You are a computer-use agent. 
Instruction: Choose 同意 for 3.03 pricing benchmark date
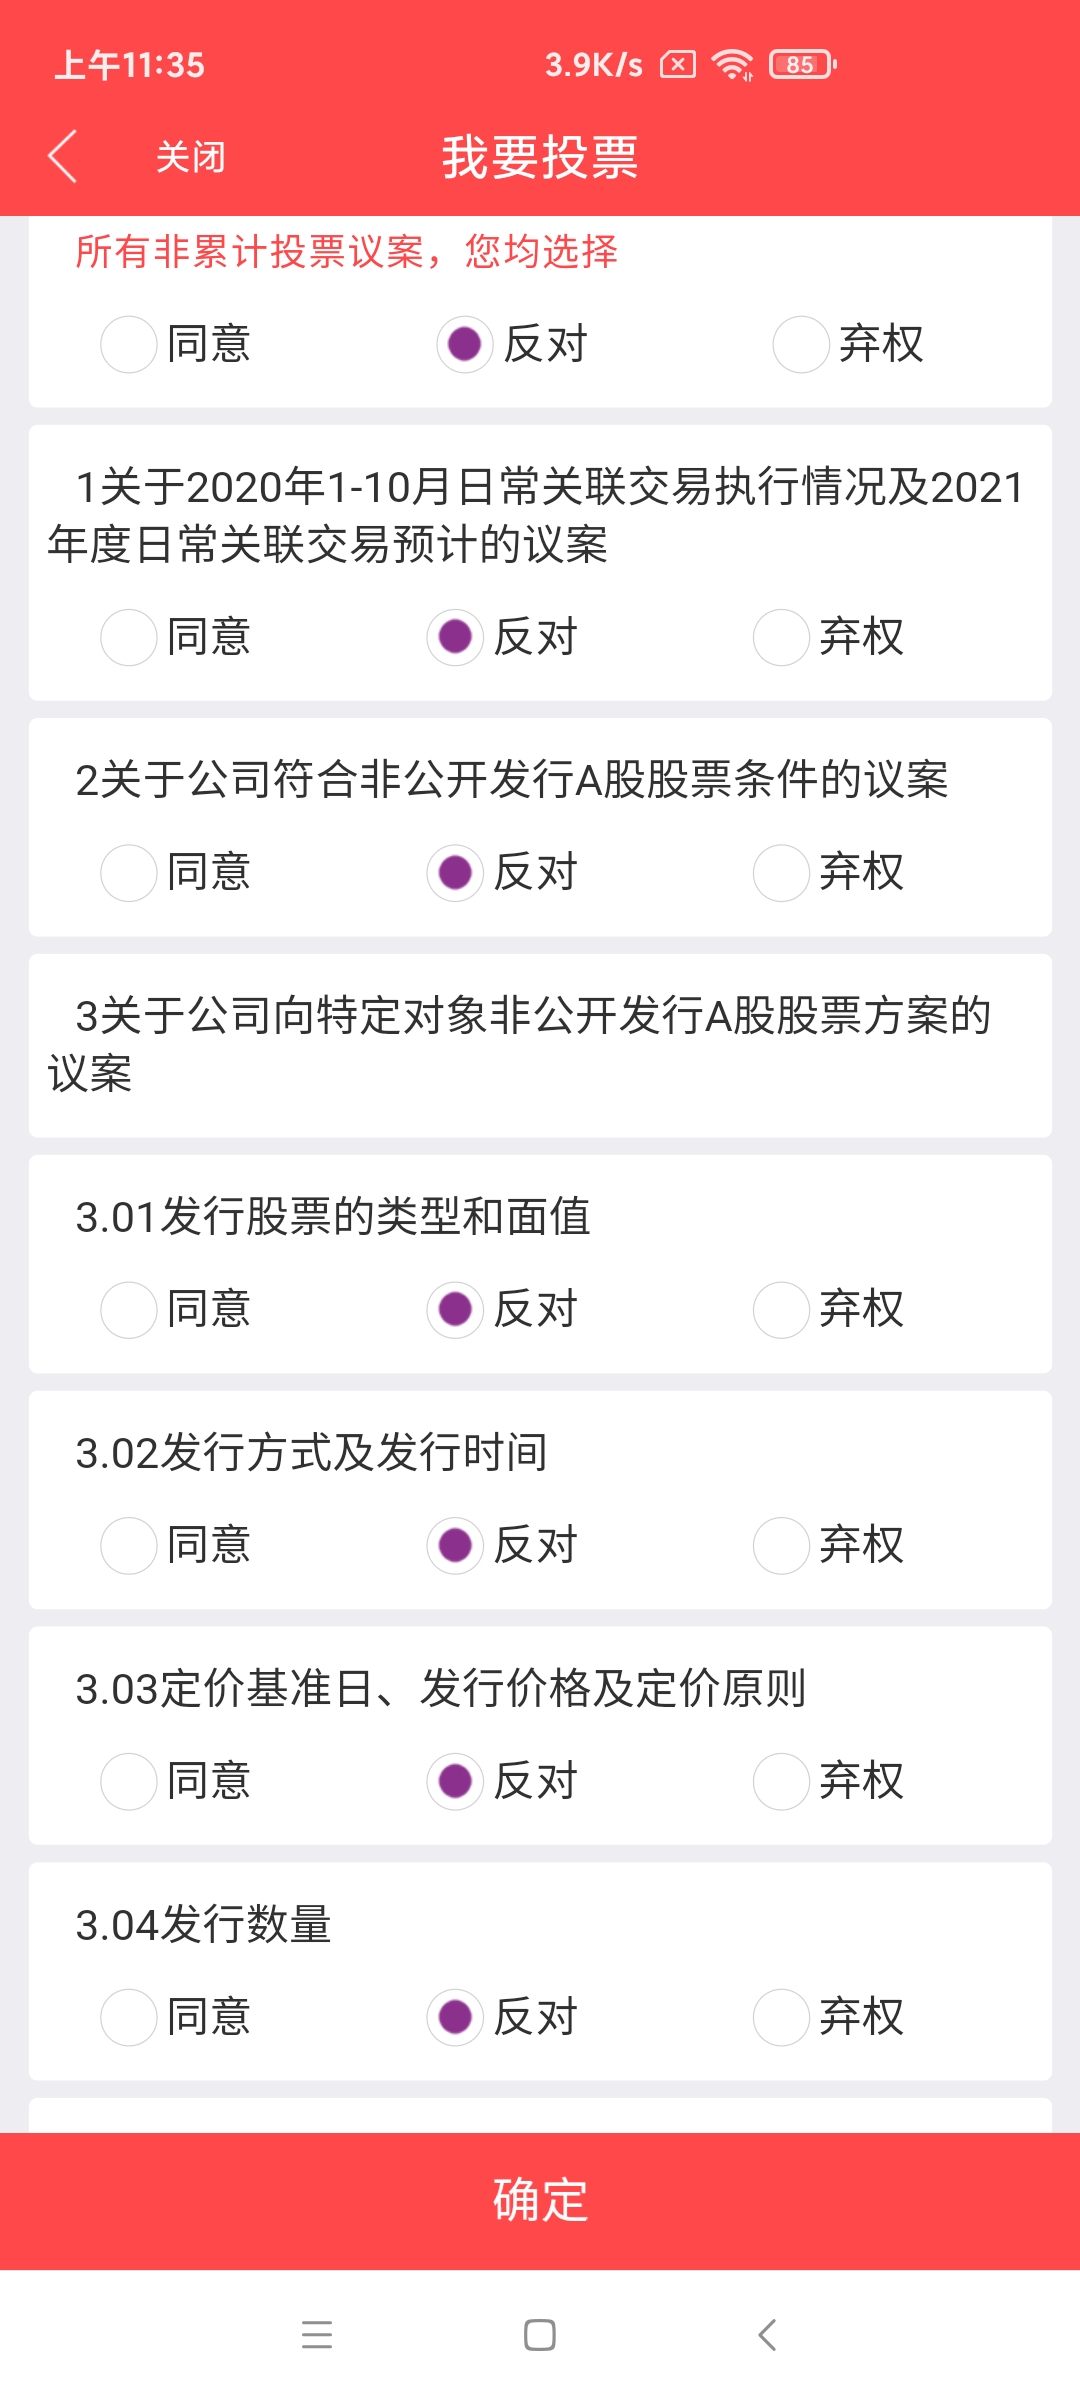(x=129, y=1781)
